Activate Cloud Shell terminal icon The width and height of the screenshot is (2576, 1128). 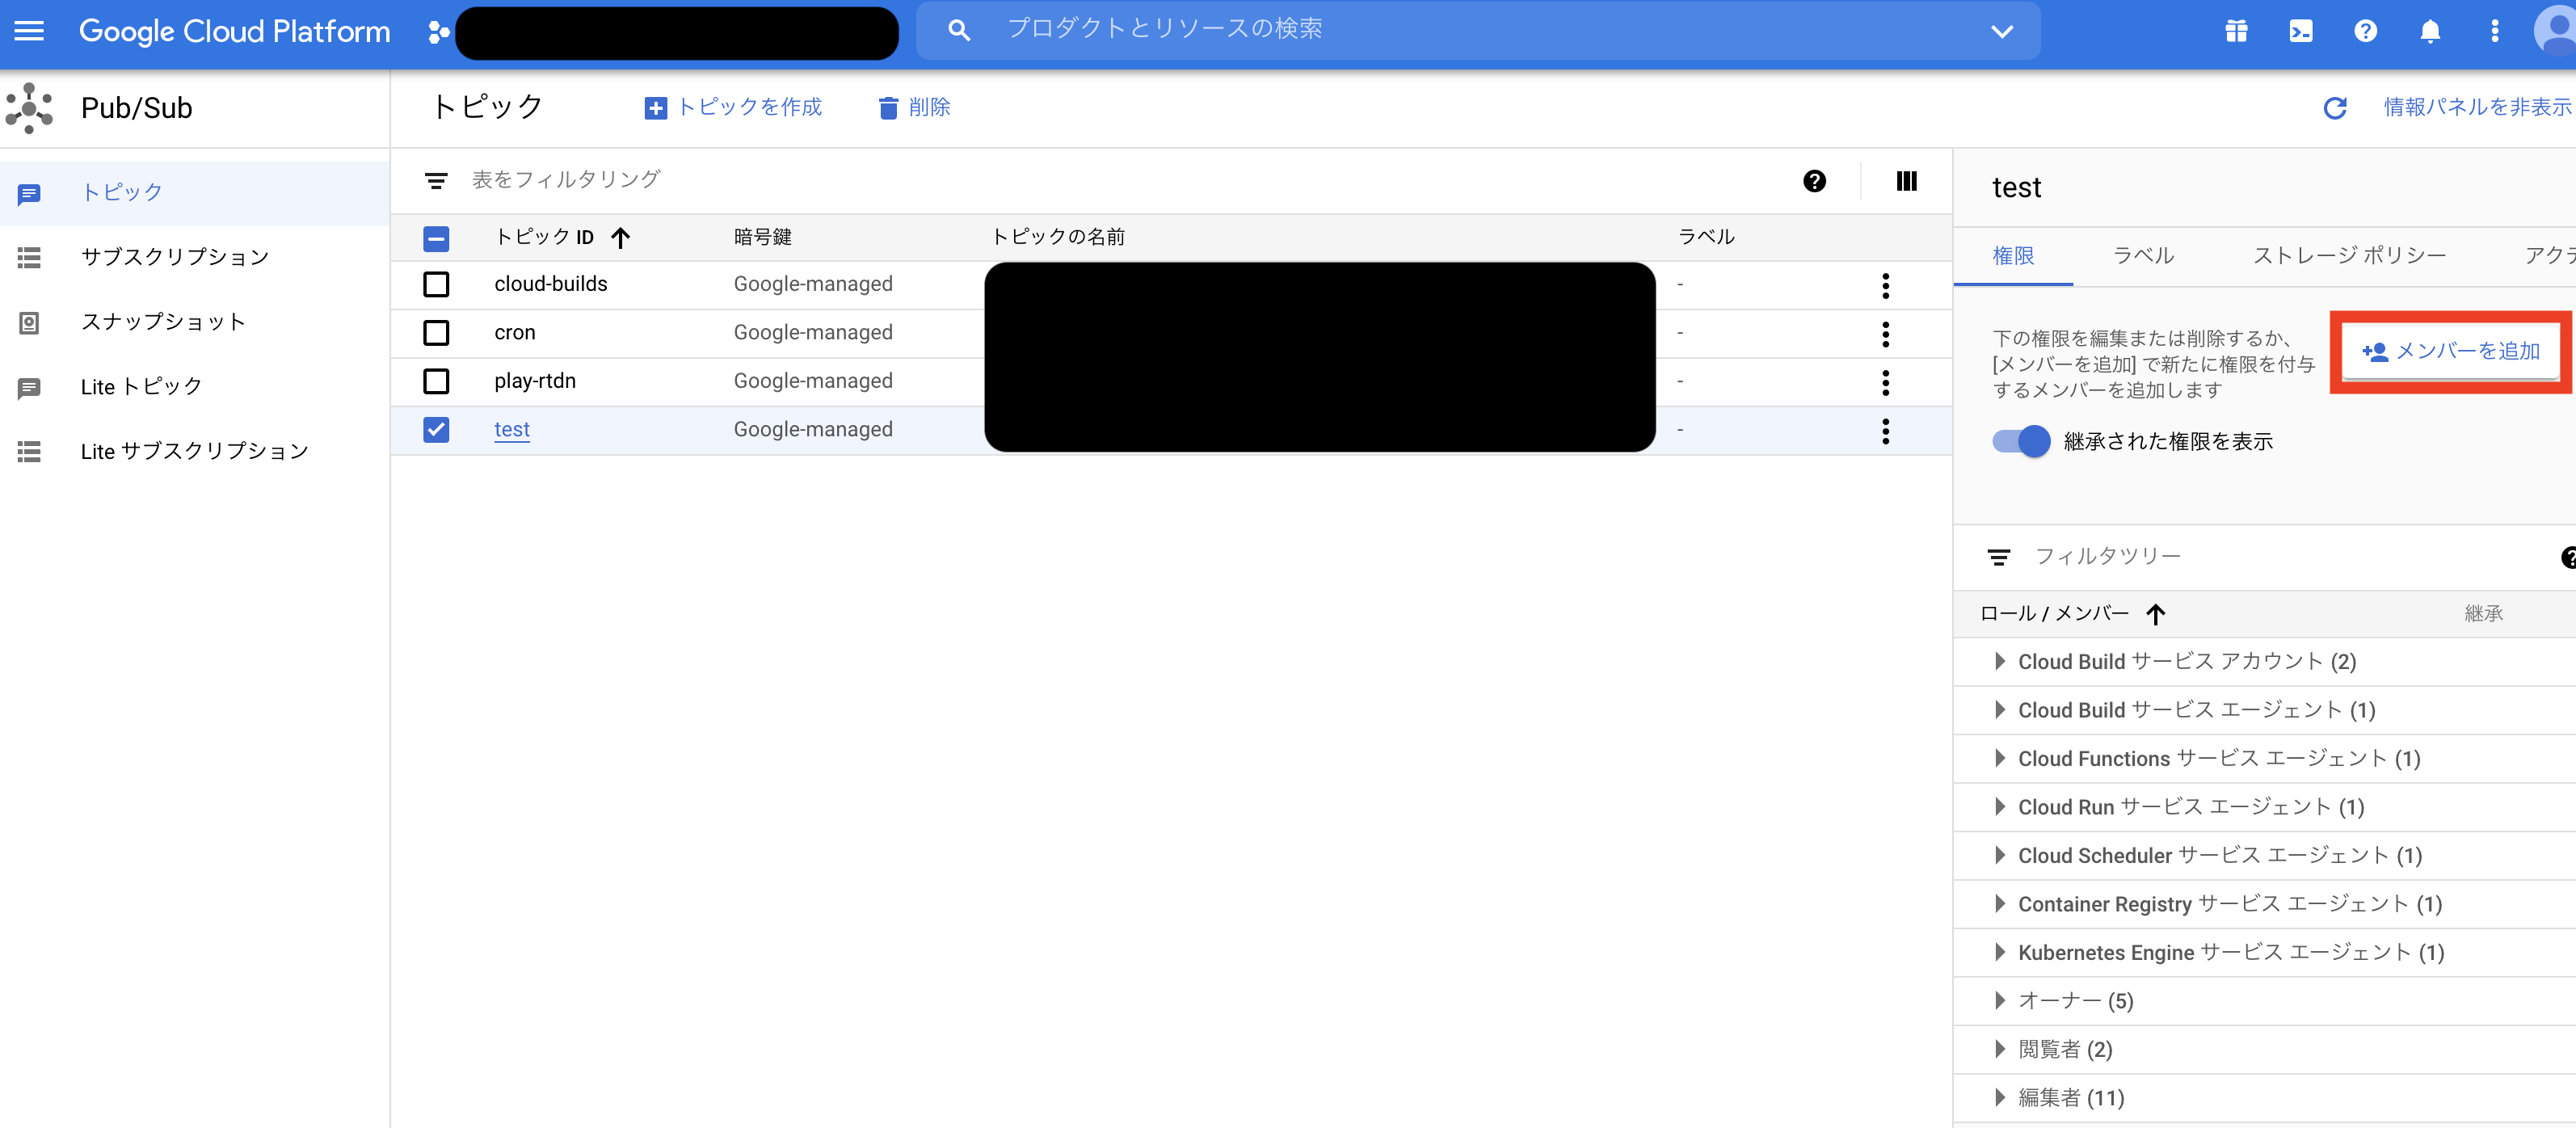2301,31
